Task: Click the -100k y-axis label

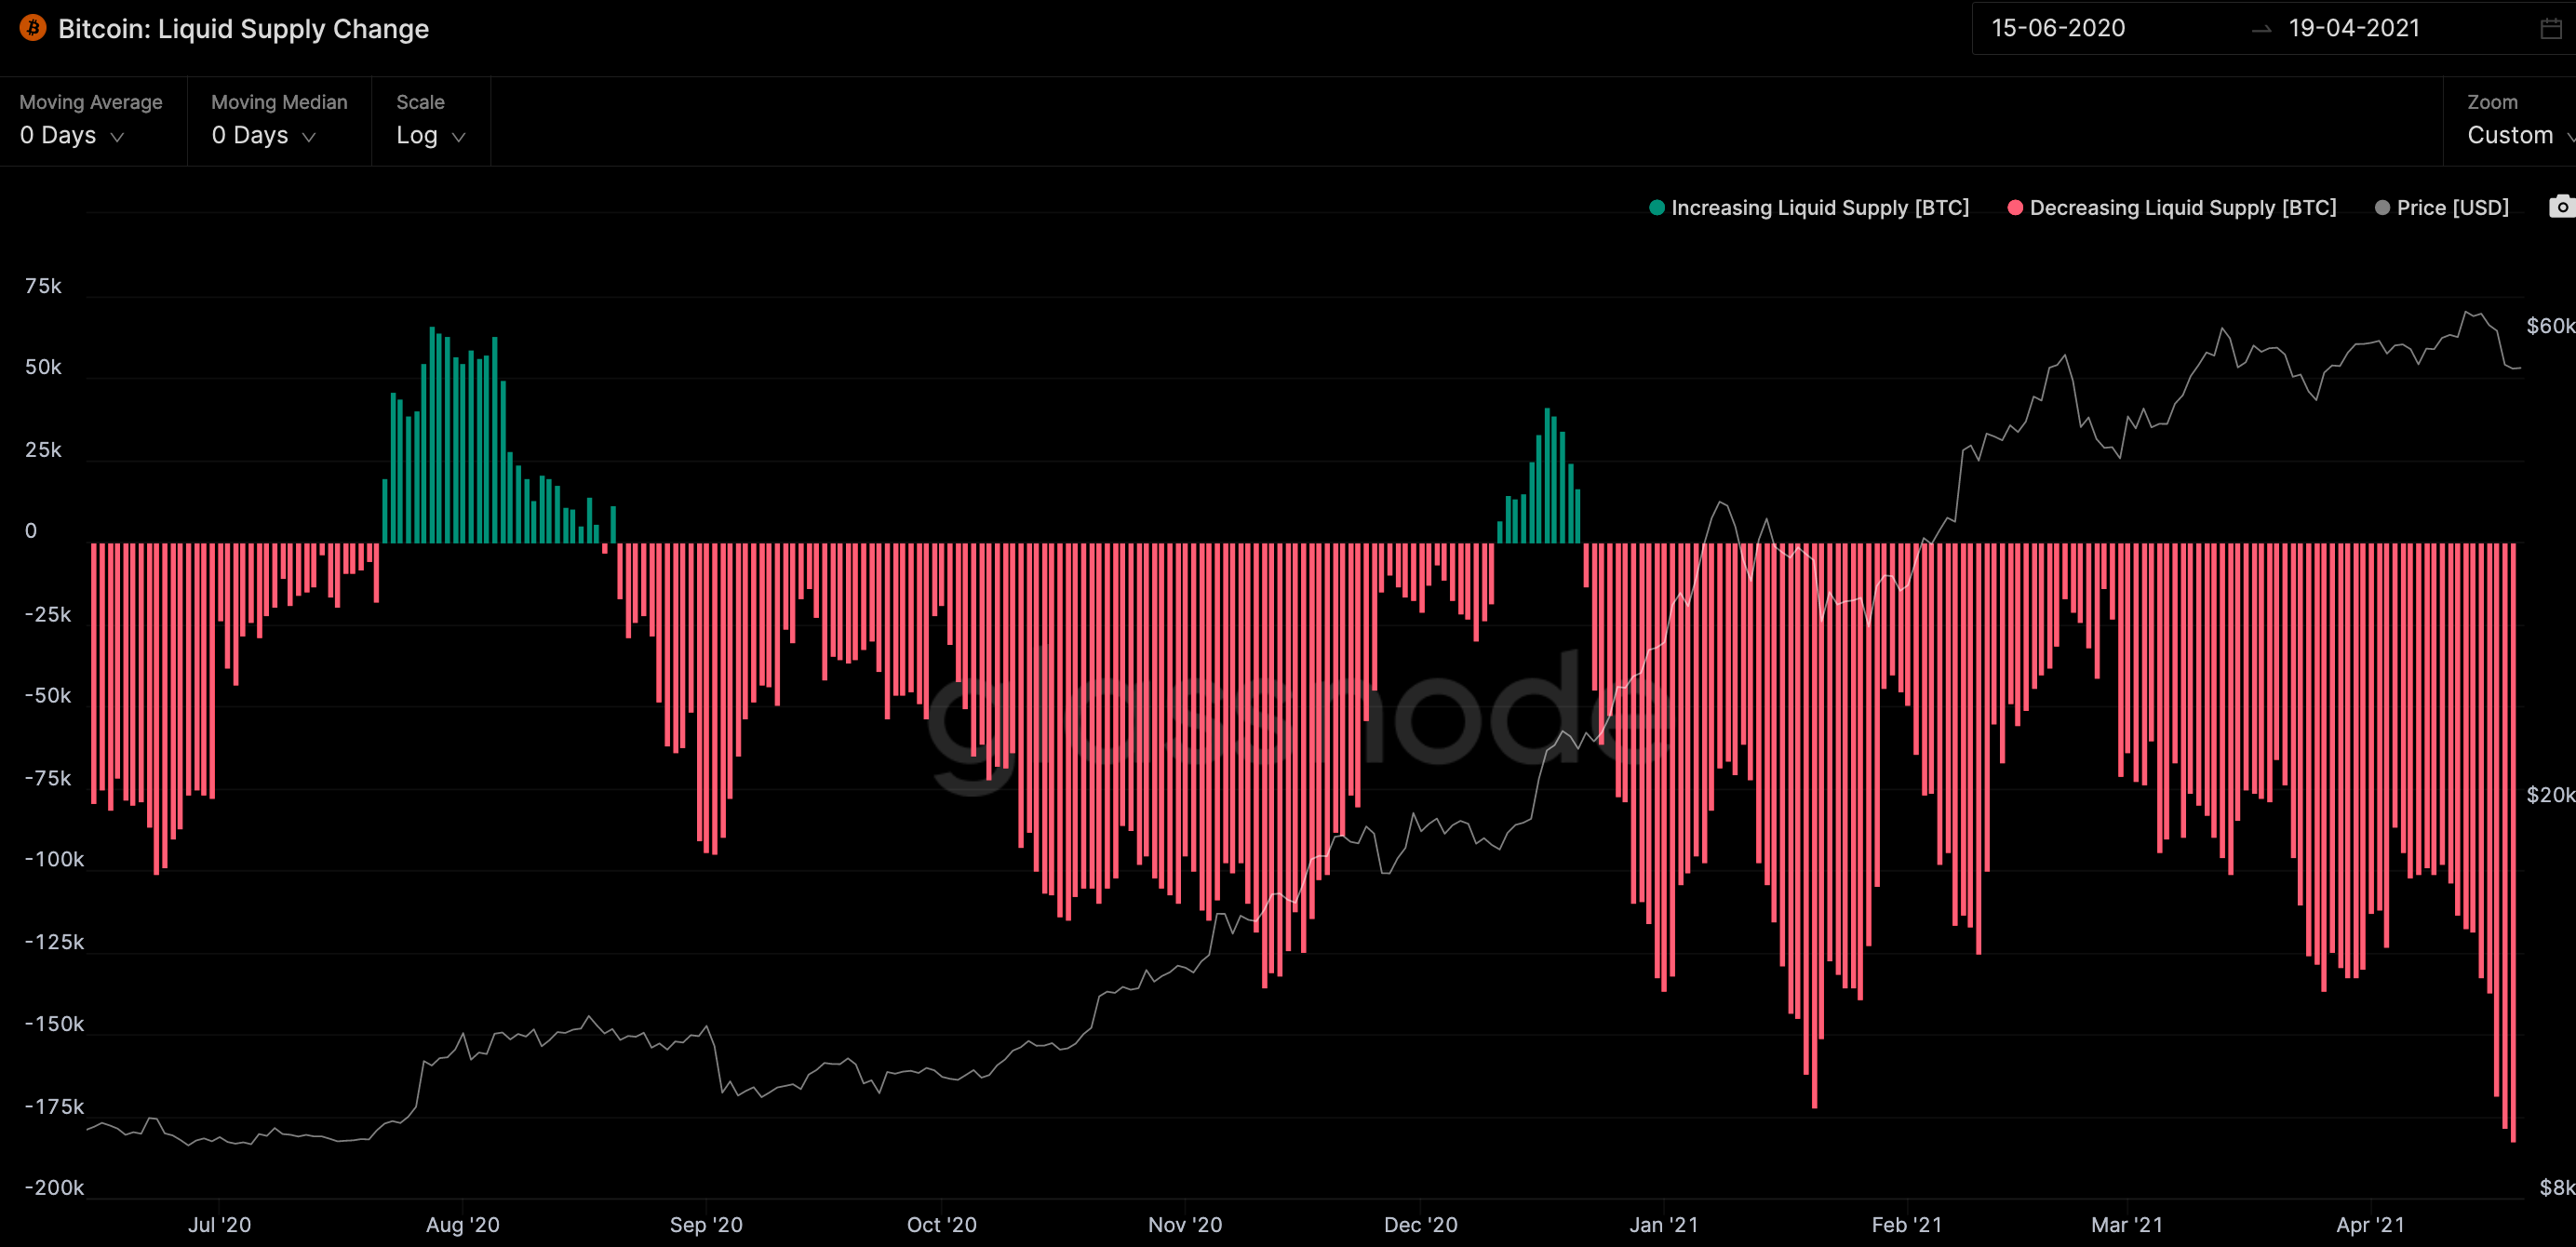Action: click(54, 859)
